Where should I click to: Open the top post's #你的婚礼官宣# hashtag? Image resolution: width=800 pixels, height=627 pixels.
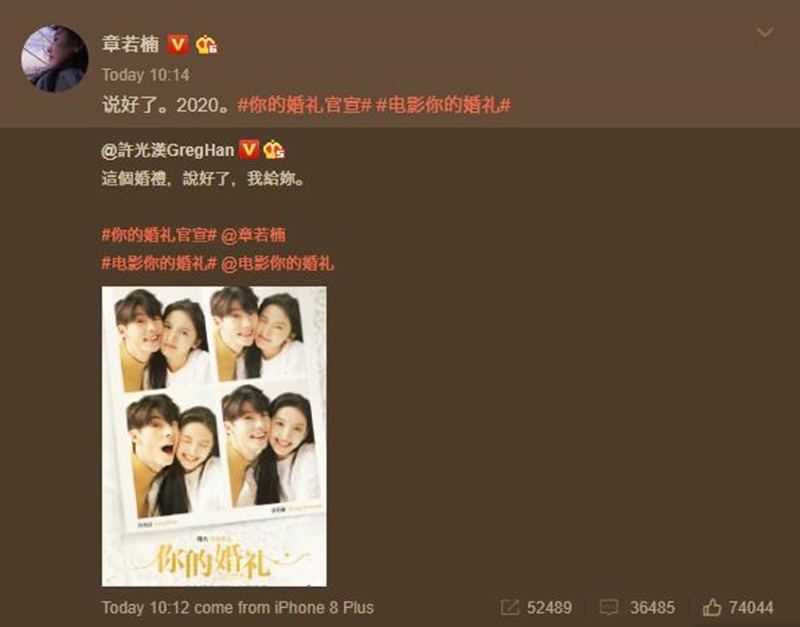click(x=304, y=105)
